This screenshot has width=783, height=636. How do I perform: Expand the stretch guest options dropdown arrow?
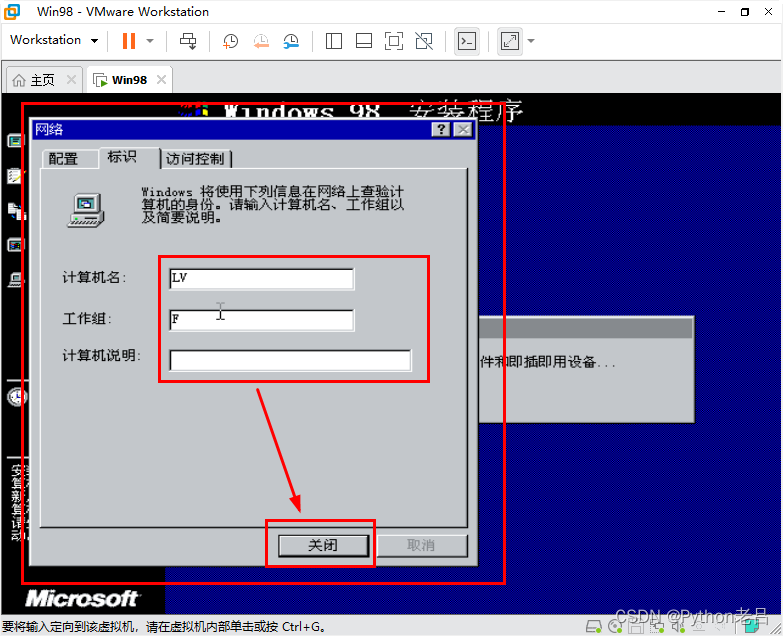(531, 41)
